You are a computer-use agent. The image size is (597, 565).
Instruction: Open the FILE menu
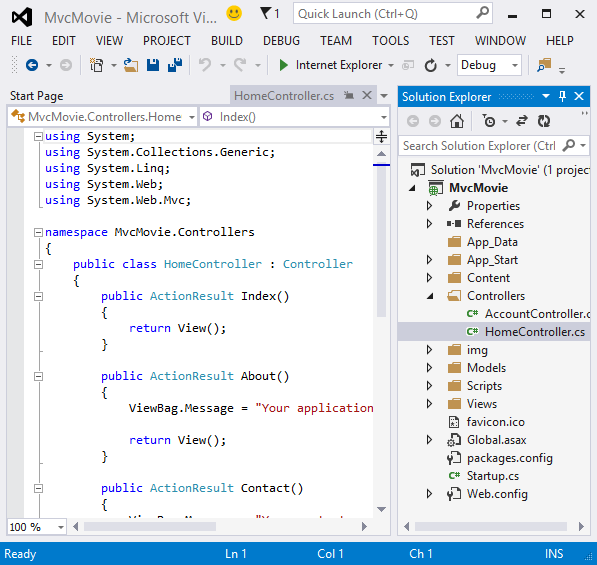[x=21, y=41]
